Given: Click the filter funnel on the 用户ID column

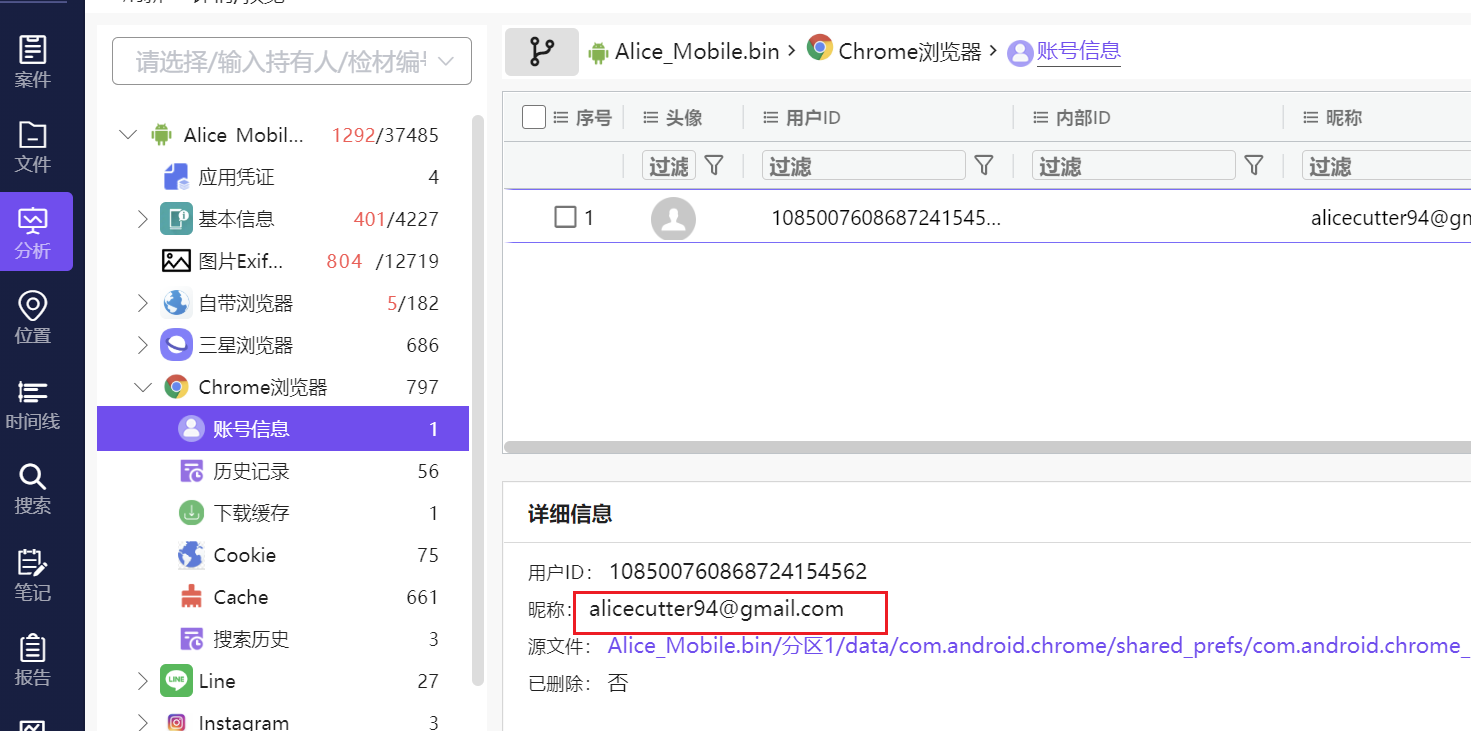Looking at the screenshot, I should [984, 166].
